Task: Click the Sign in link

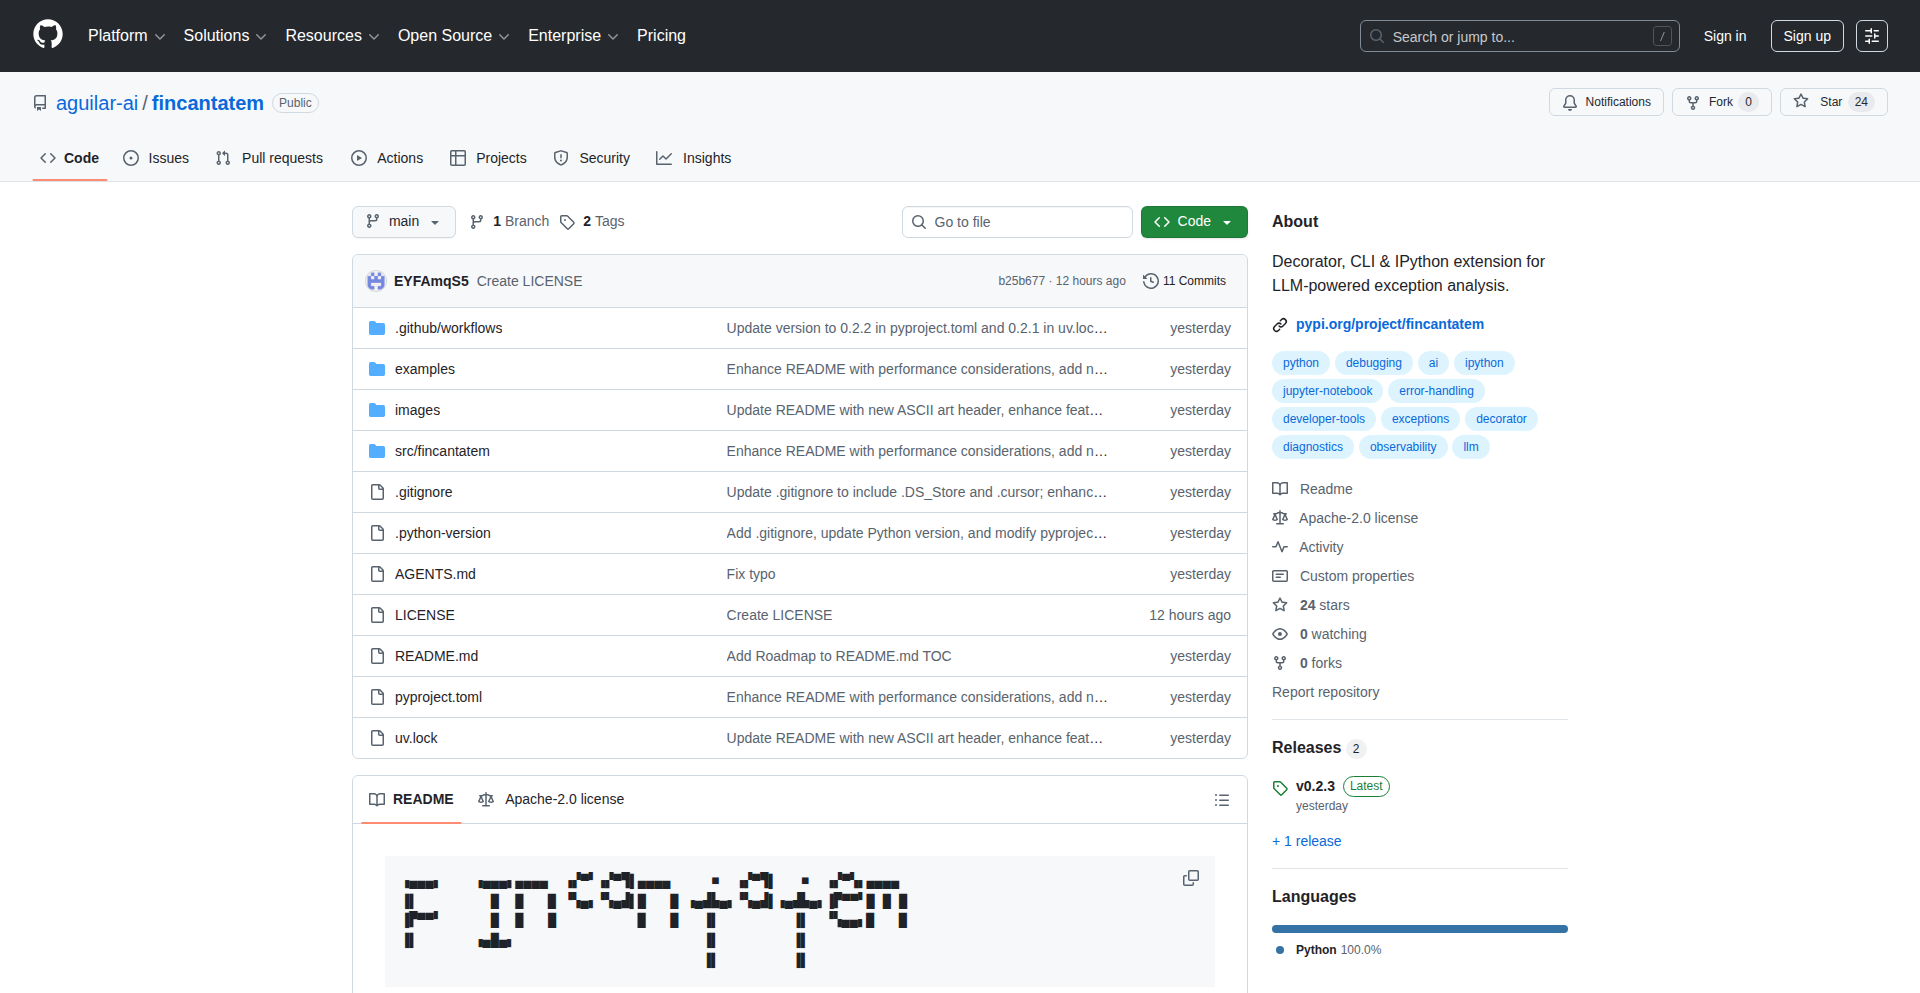Action: [x=1725, y=36]
